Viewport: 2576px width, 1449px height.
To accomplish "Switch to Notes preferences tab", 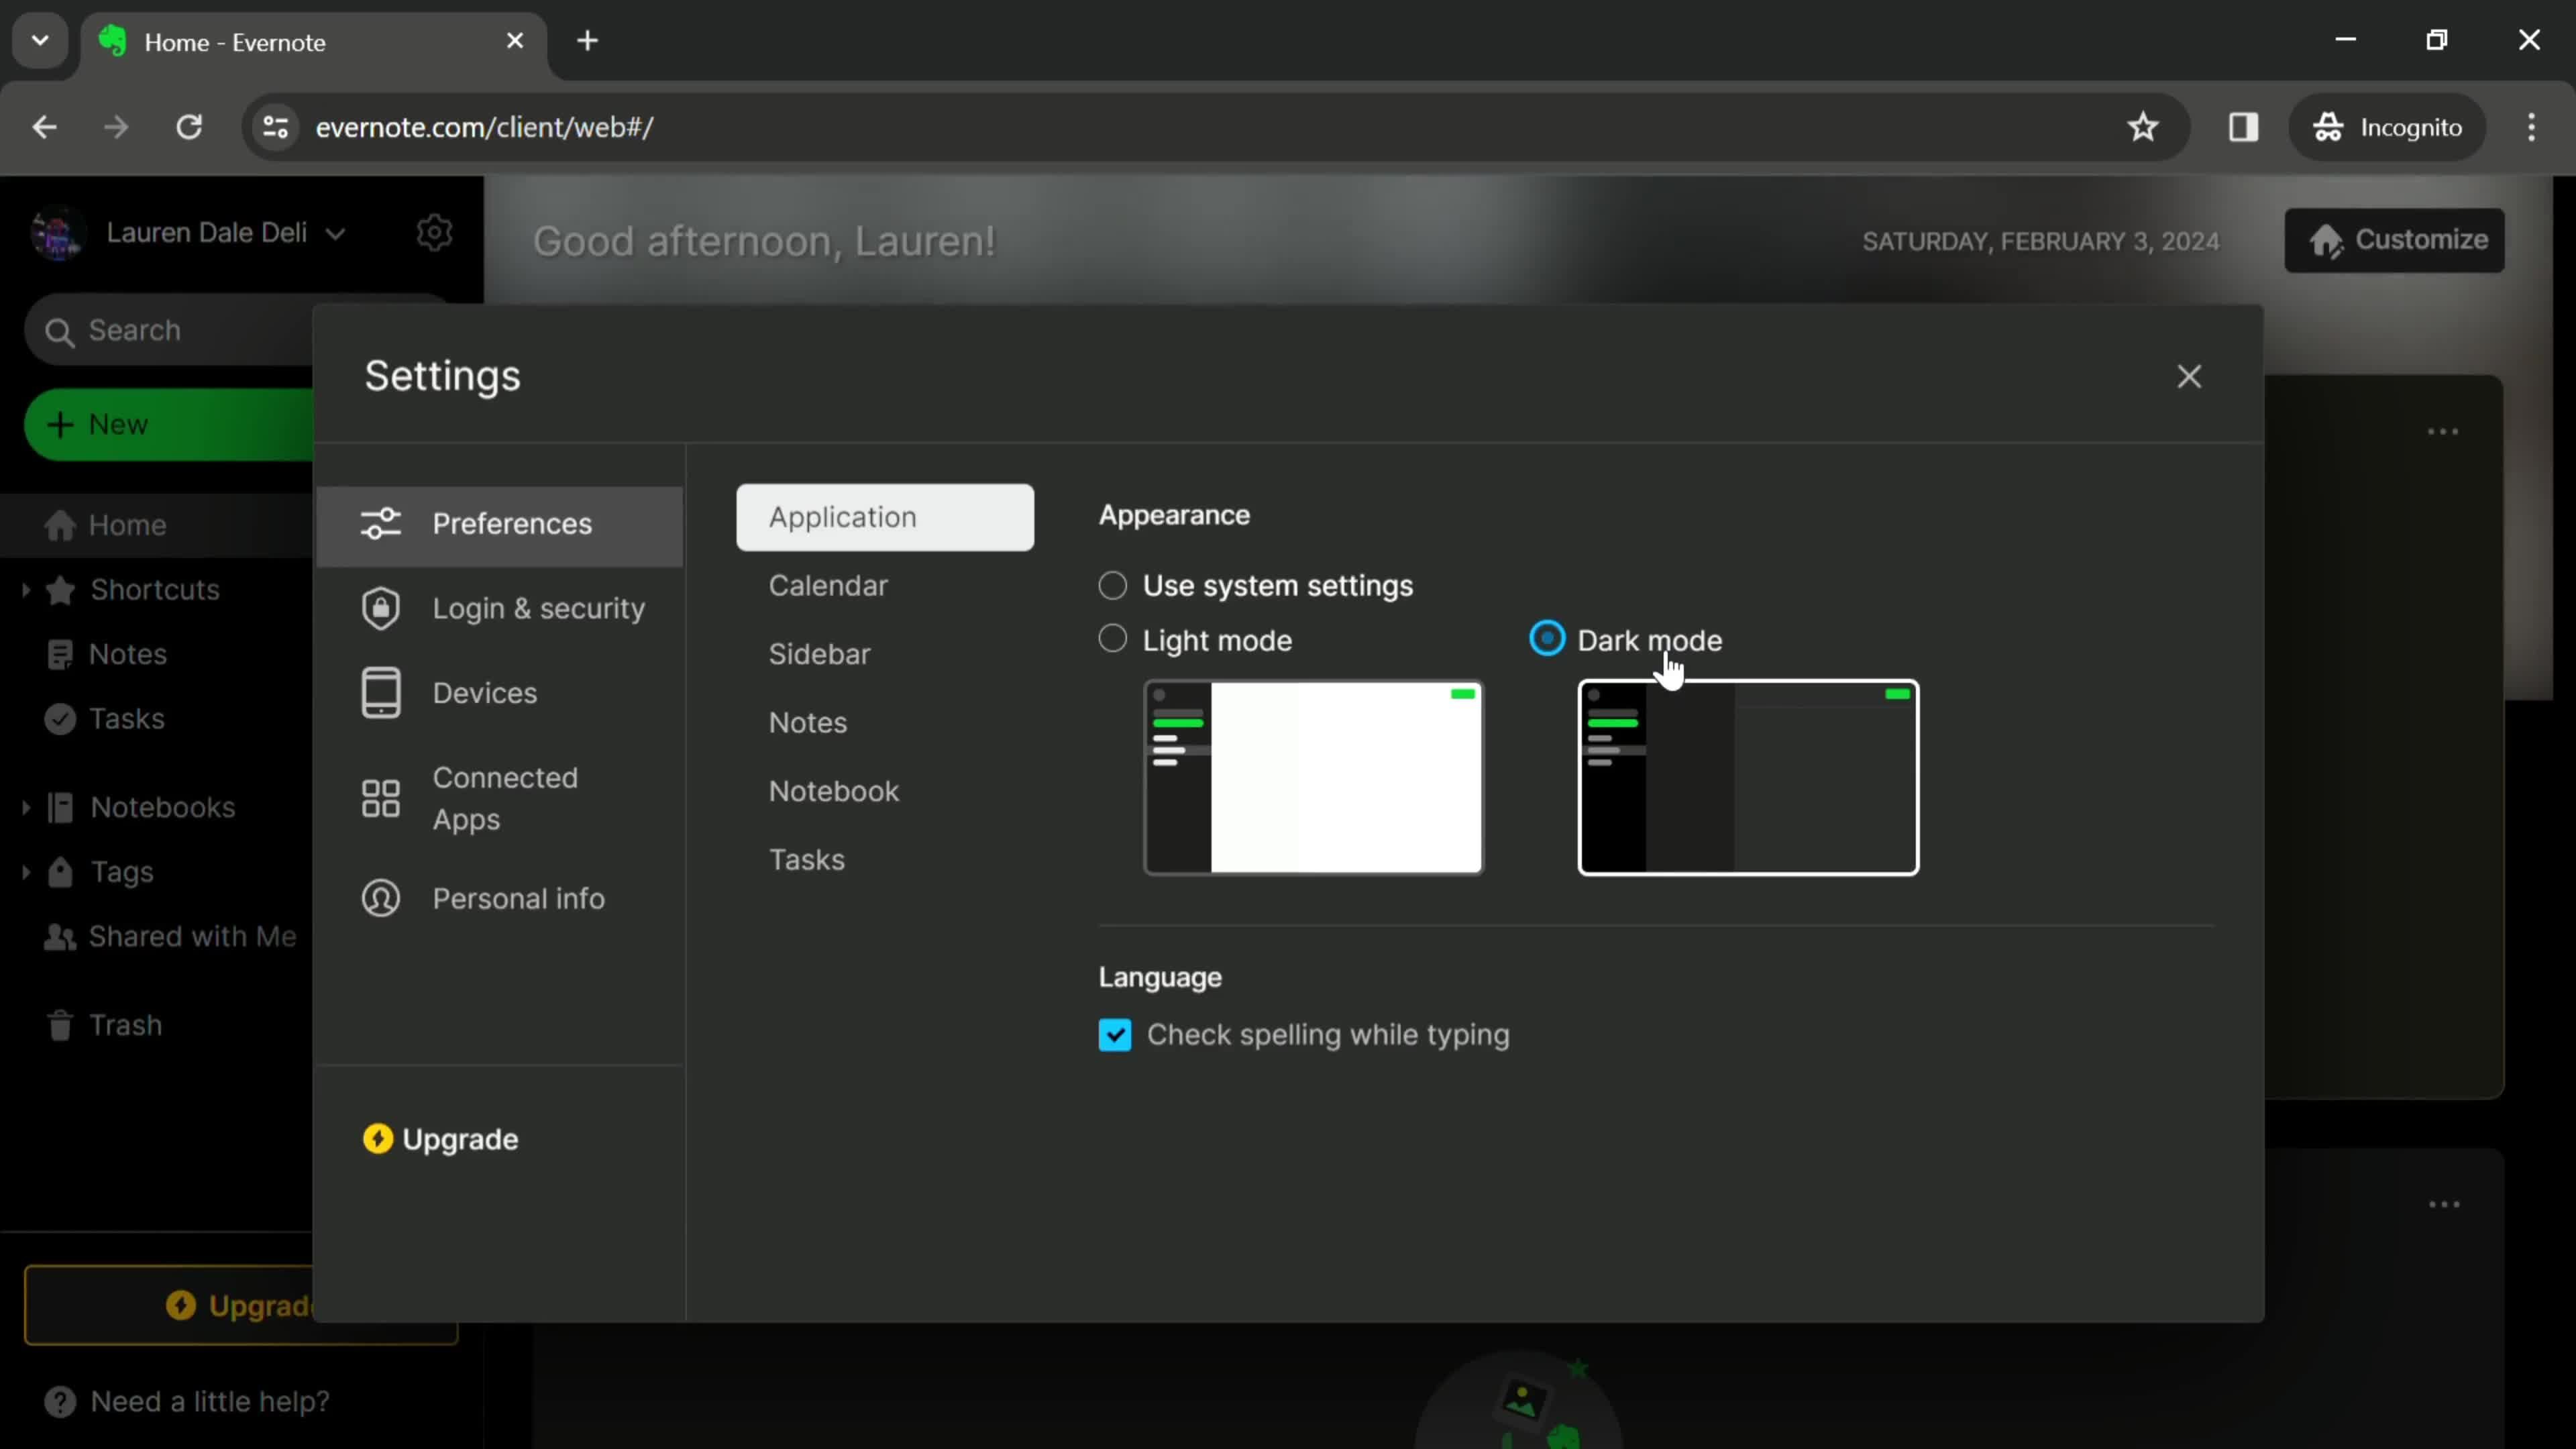I will [x=808, y=722].
